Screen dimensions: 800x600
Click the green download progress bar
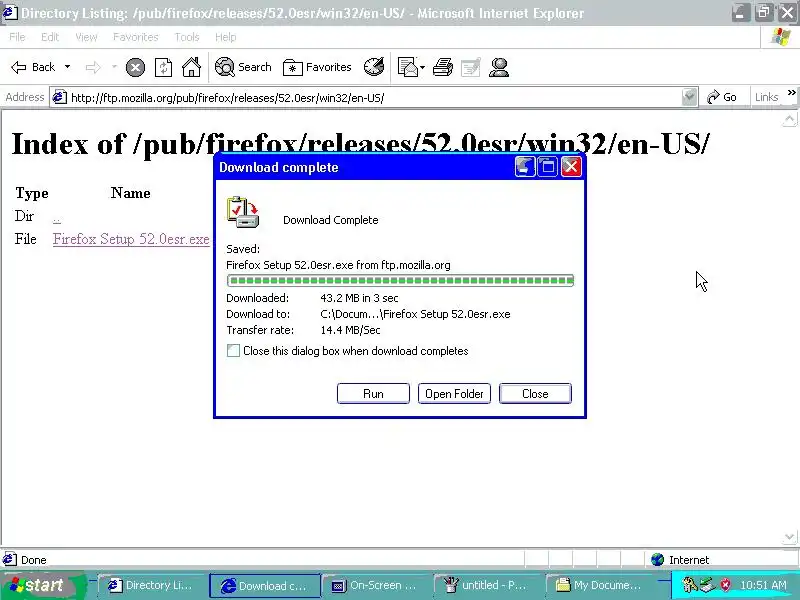pos(400,280)
